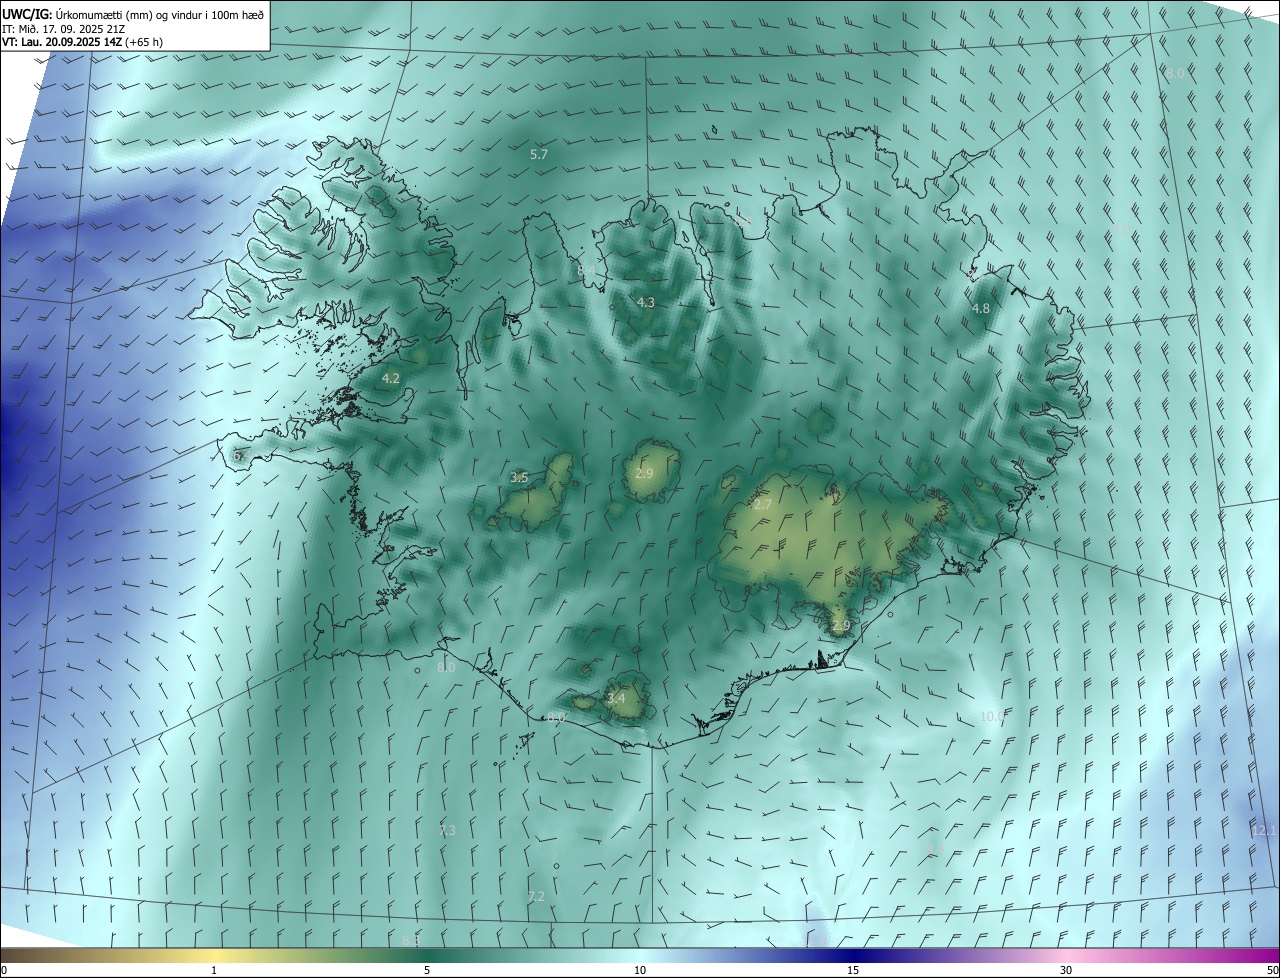Select the 3.4 value on Mýrdalsjökull glacier
The image size is (1280, 978).
click(616, 698)
